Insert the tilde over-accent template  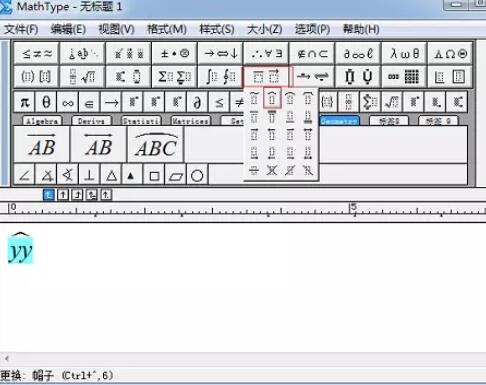click(254, 99)
